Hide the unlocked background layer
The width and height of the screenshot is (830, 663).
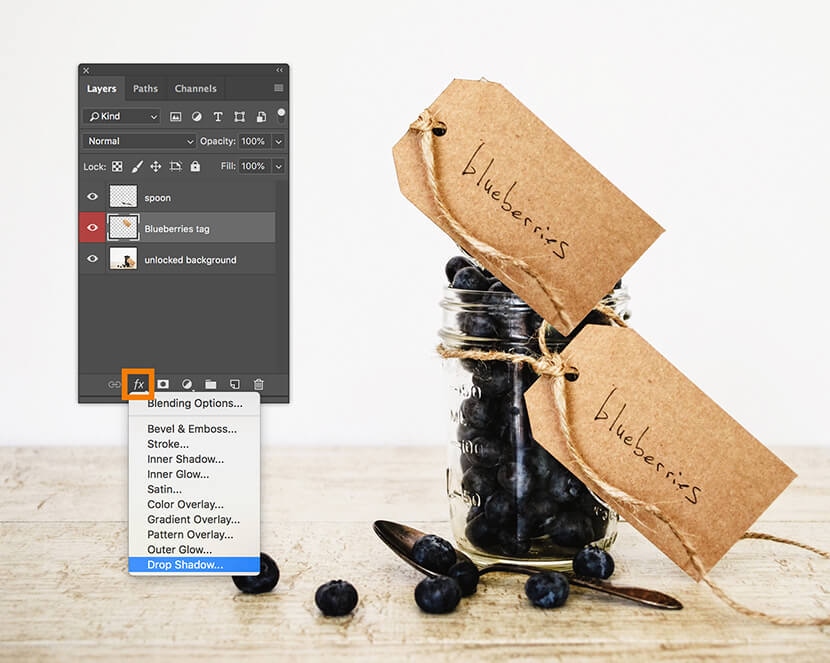(x=93, y=260)
